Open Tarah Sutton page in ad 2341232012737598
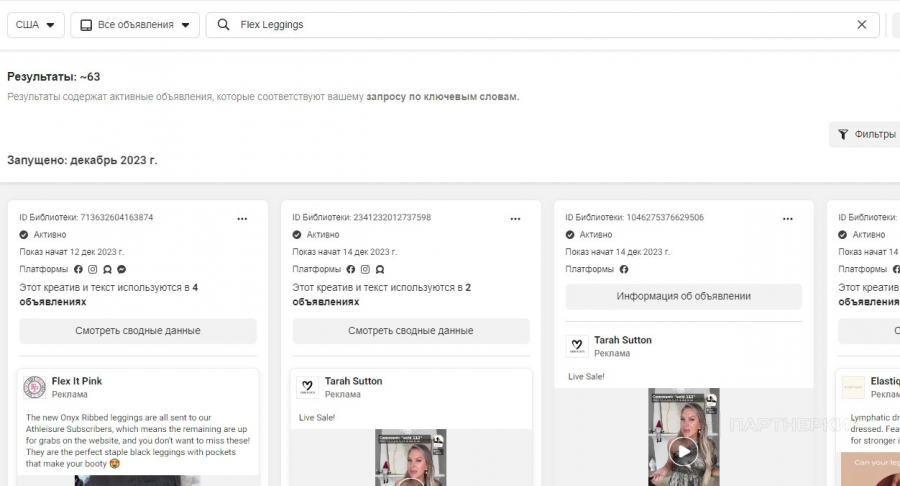This screenshot has width=900, height=486. (354, 381)
